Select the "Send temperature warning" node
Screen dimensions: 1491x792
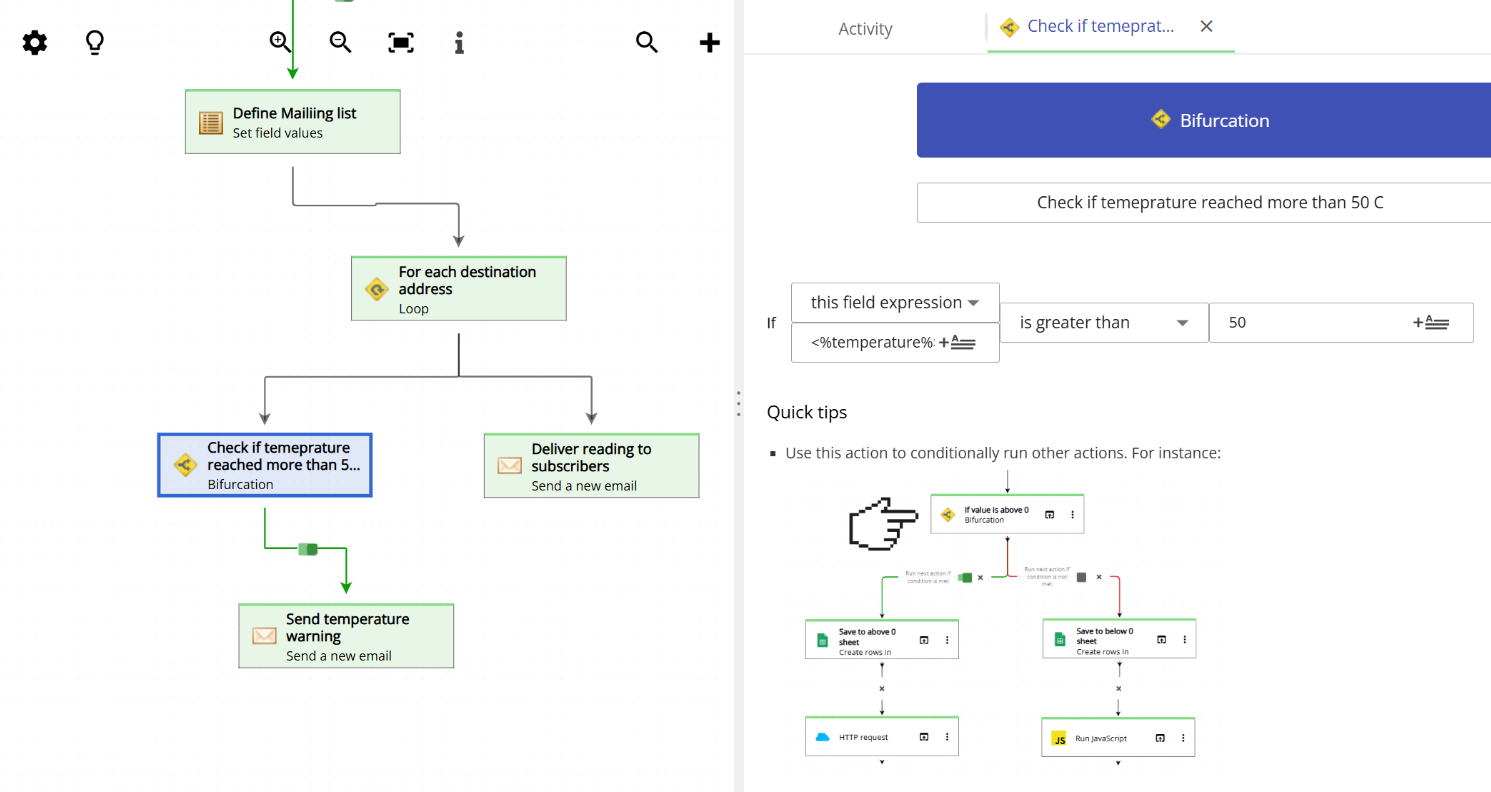[345, 635]
